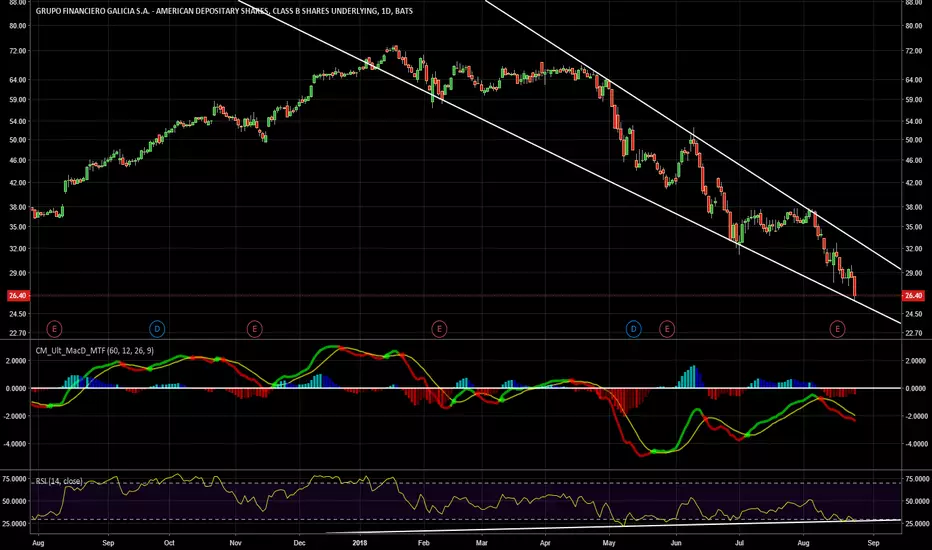Click the Dec label on the time axis

(299, 543)
